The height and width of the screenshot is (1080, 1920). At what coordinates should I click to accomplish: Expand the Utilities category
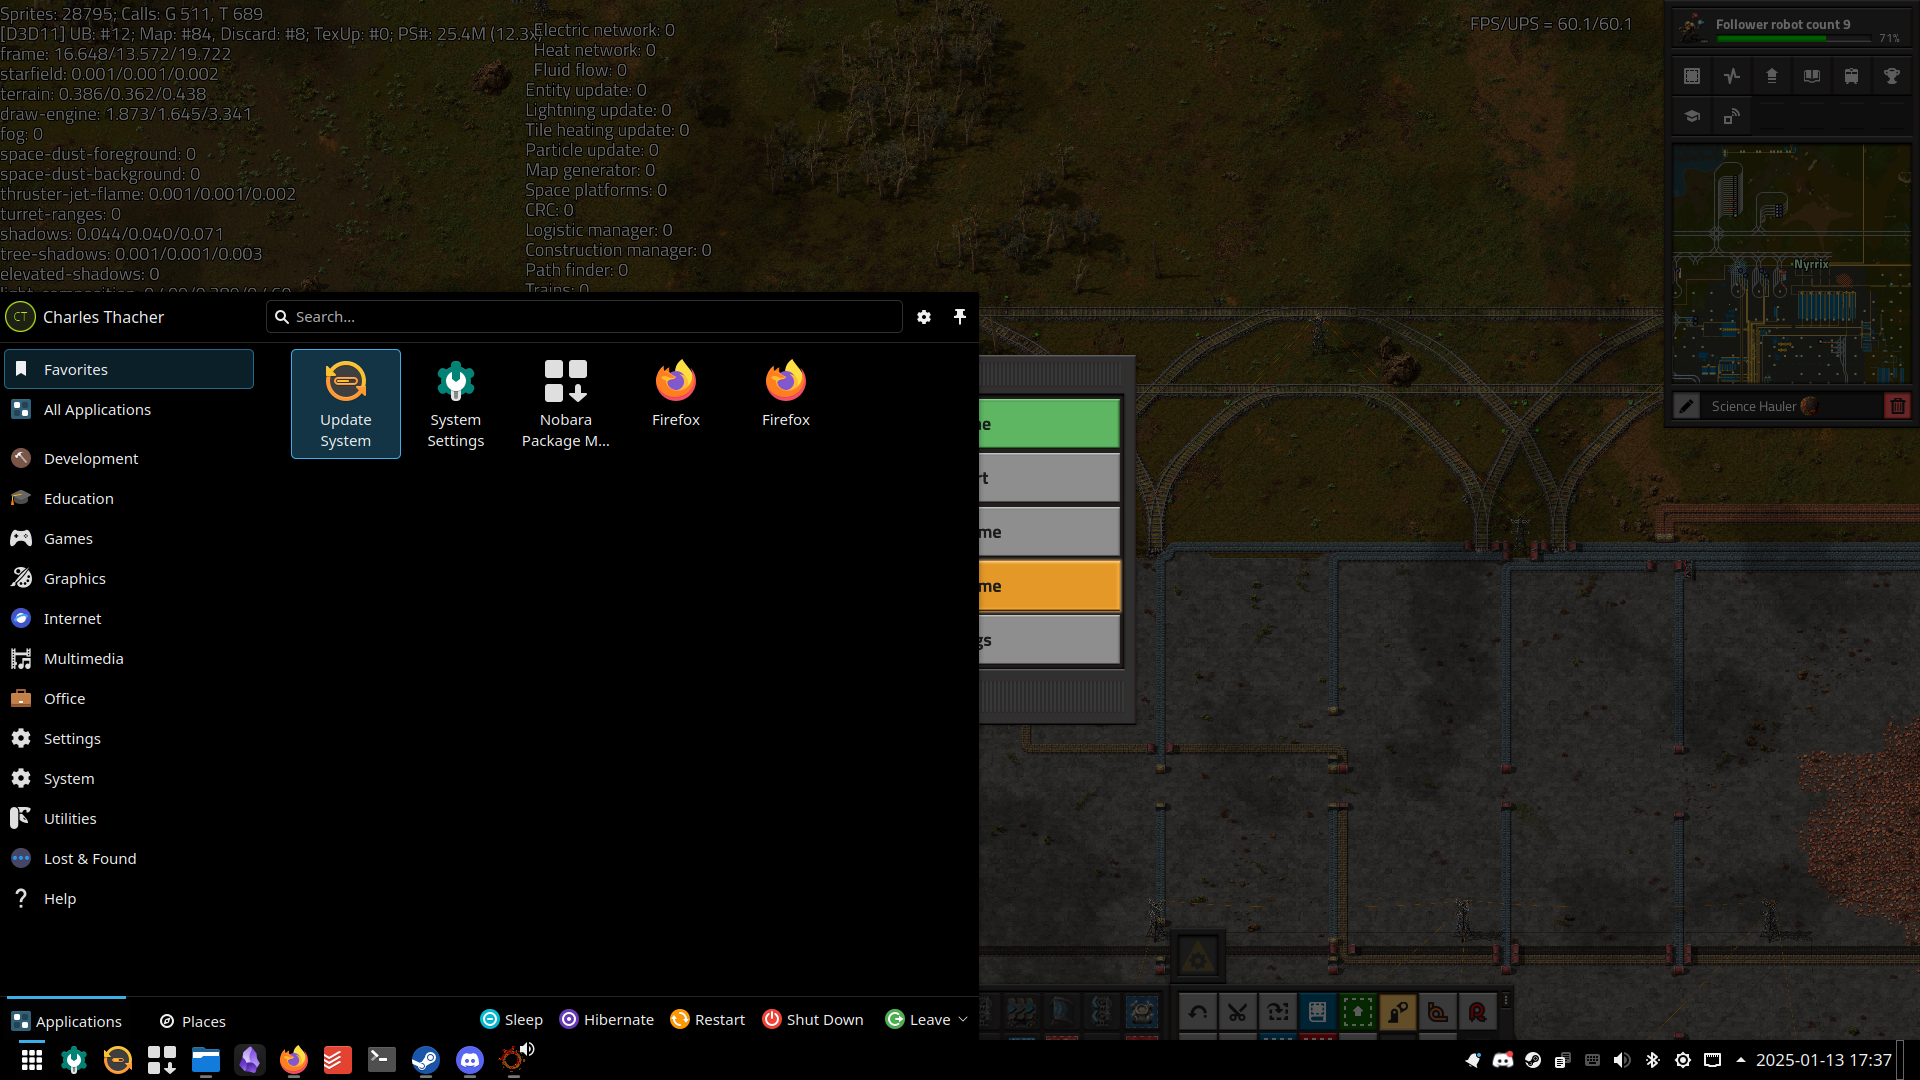click(x=70, y=818)
